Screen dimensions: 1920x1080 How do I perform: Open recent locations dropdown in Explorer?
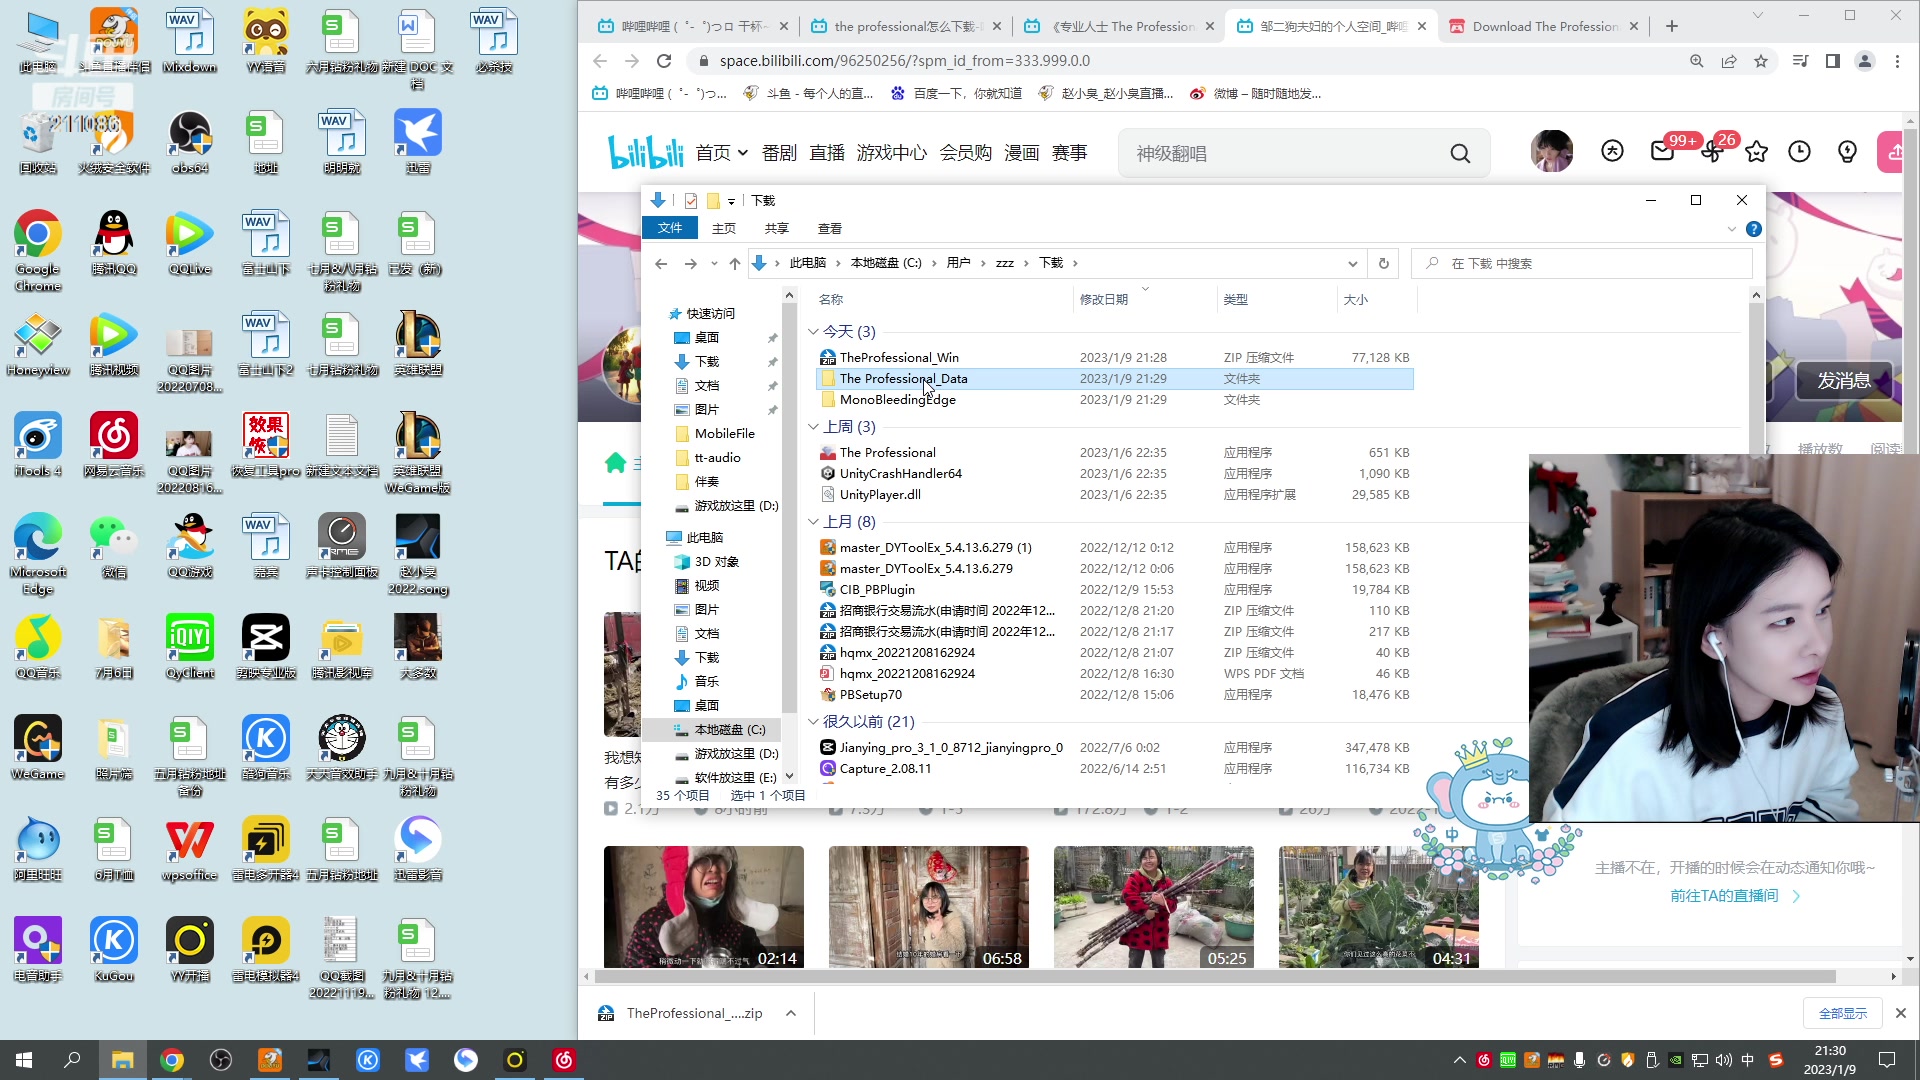pyautogui.click(x=714, y=264)
